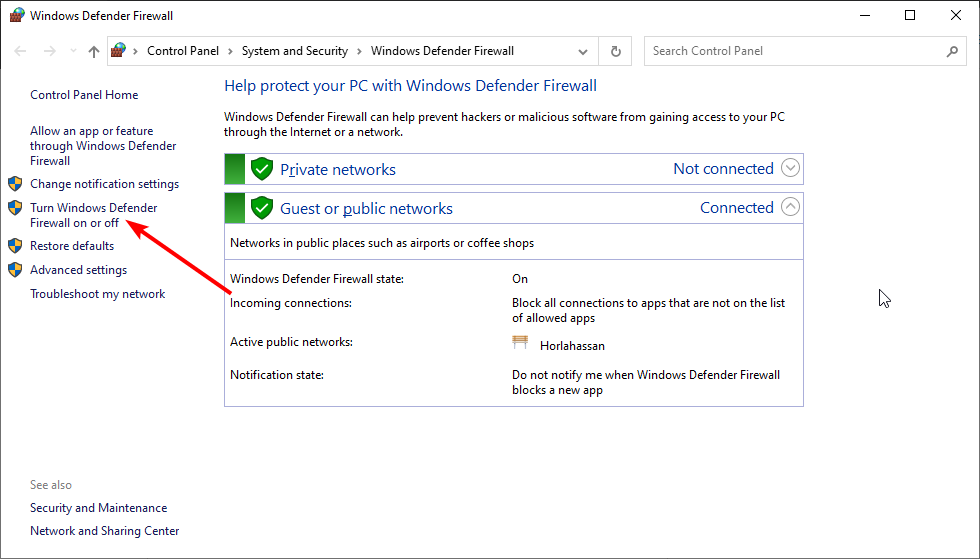Expand the Private networks section
This screenshot has width=980, height=559.
790,168
